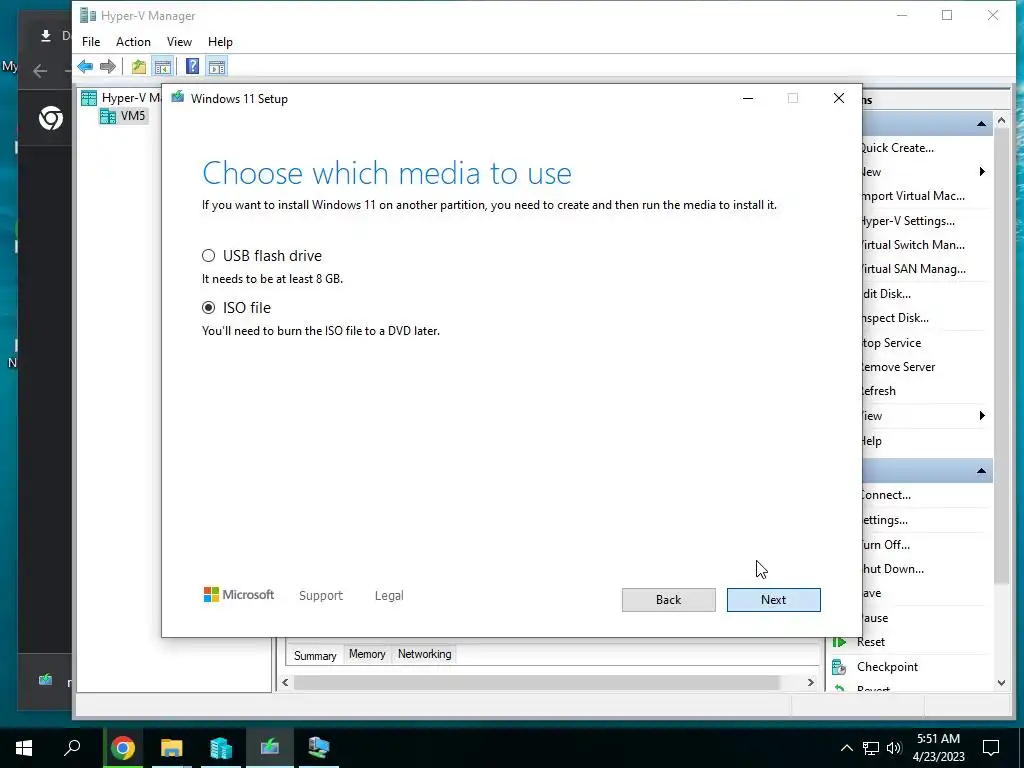Viewport: 1024px width, 768px height.
Task: Open the Action menu in Hyper-V Manager
Action: click(133, 42)
